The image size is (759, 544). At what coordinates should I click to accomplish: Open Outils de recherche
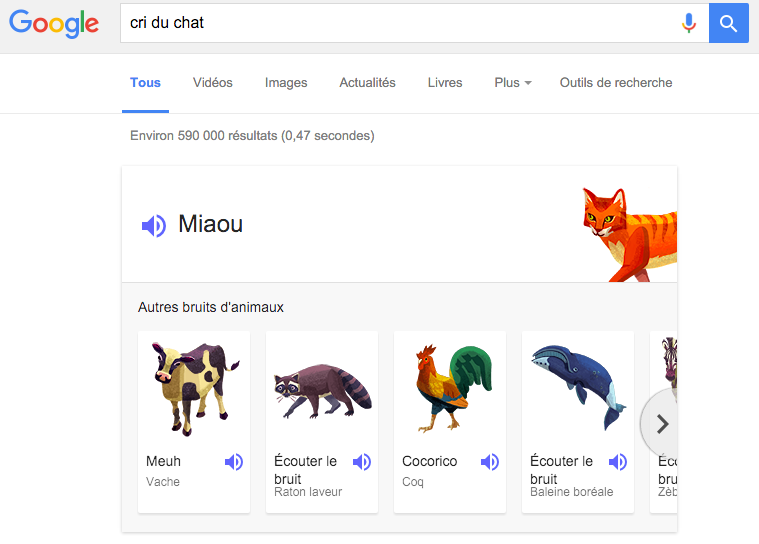[x=616, y=83]
